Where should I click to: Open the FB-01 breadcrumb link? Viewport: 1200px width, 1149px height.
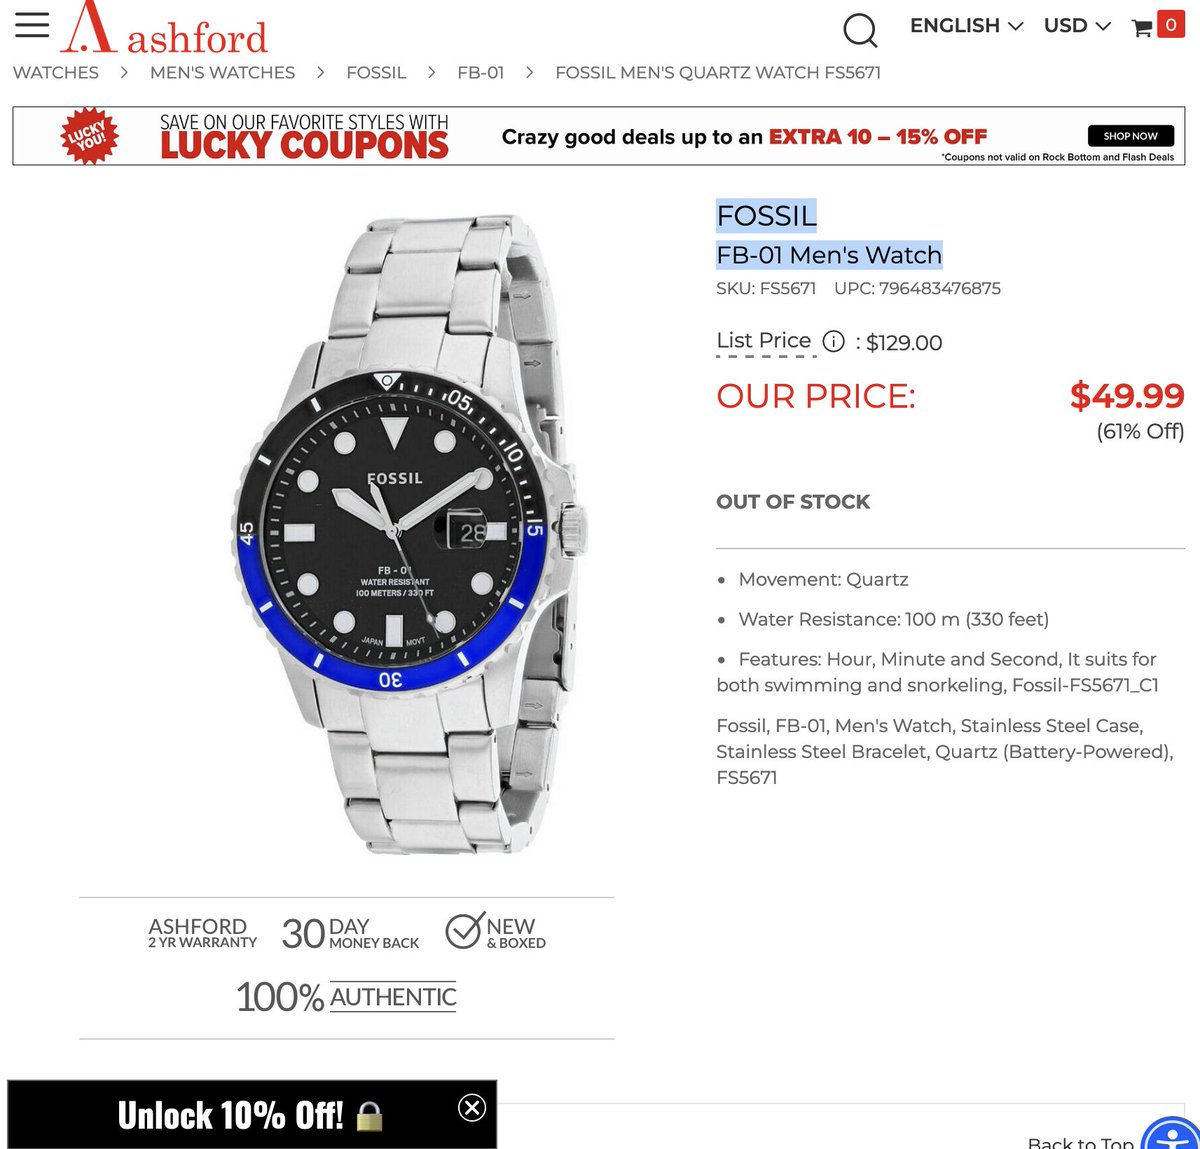pos(481,73)
